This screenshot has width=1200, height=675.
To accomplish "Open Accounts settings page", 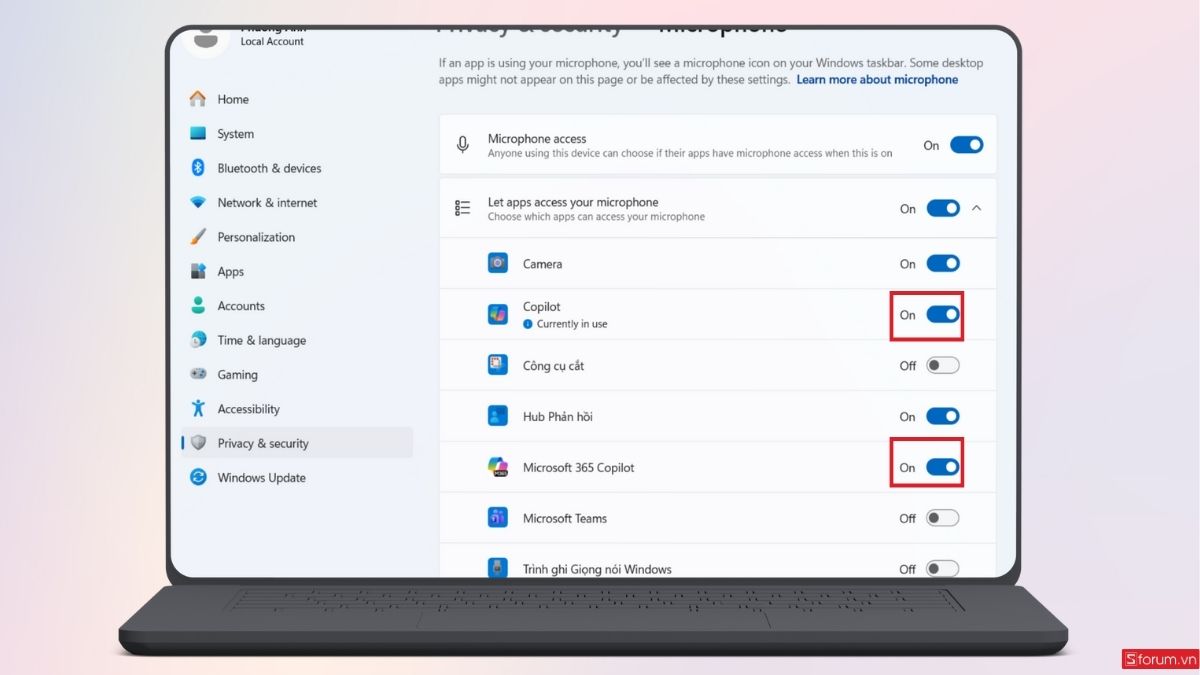I will click(x=296, y=306).
